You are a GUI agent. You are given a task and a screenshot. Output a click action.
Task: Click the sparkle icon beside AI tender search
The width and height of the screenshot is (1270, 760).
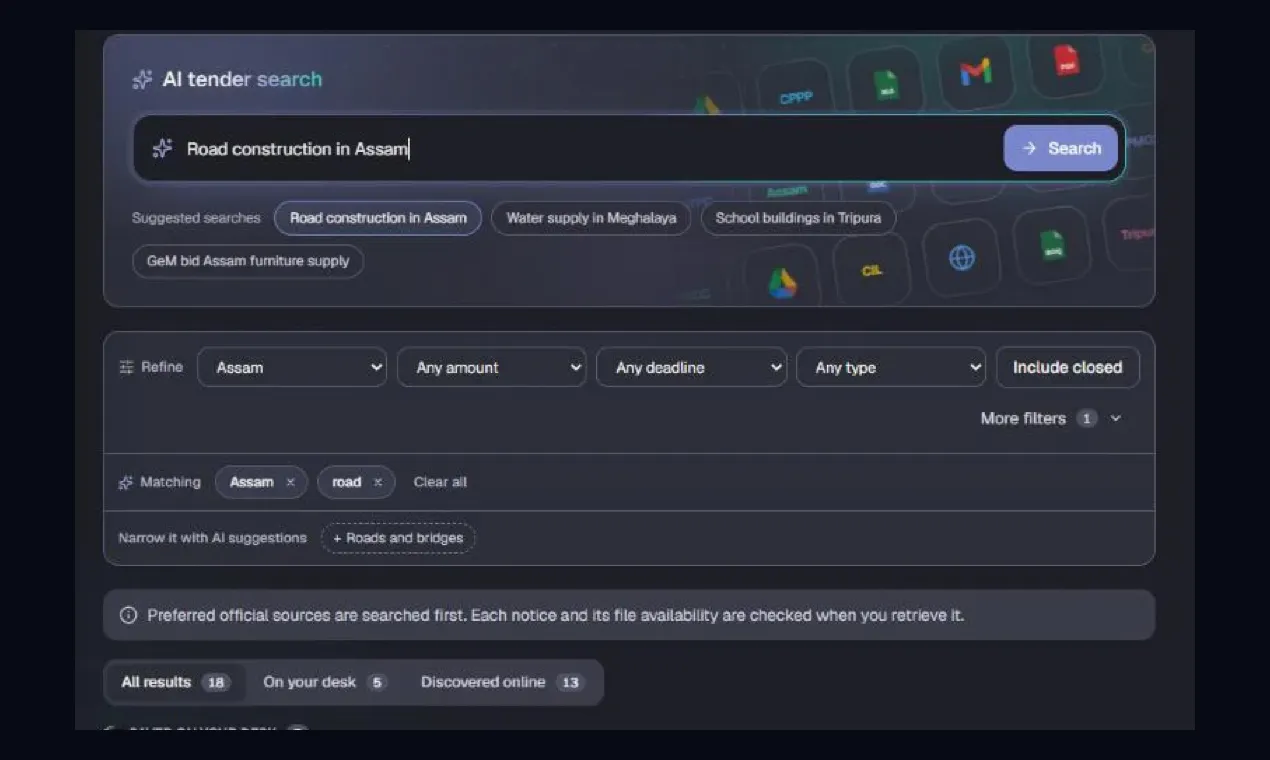142,79
